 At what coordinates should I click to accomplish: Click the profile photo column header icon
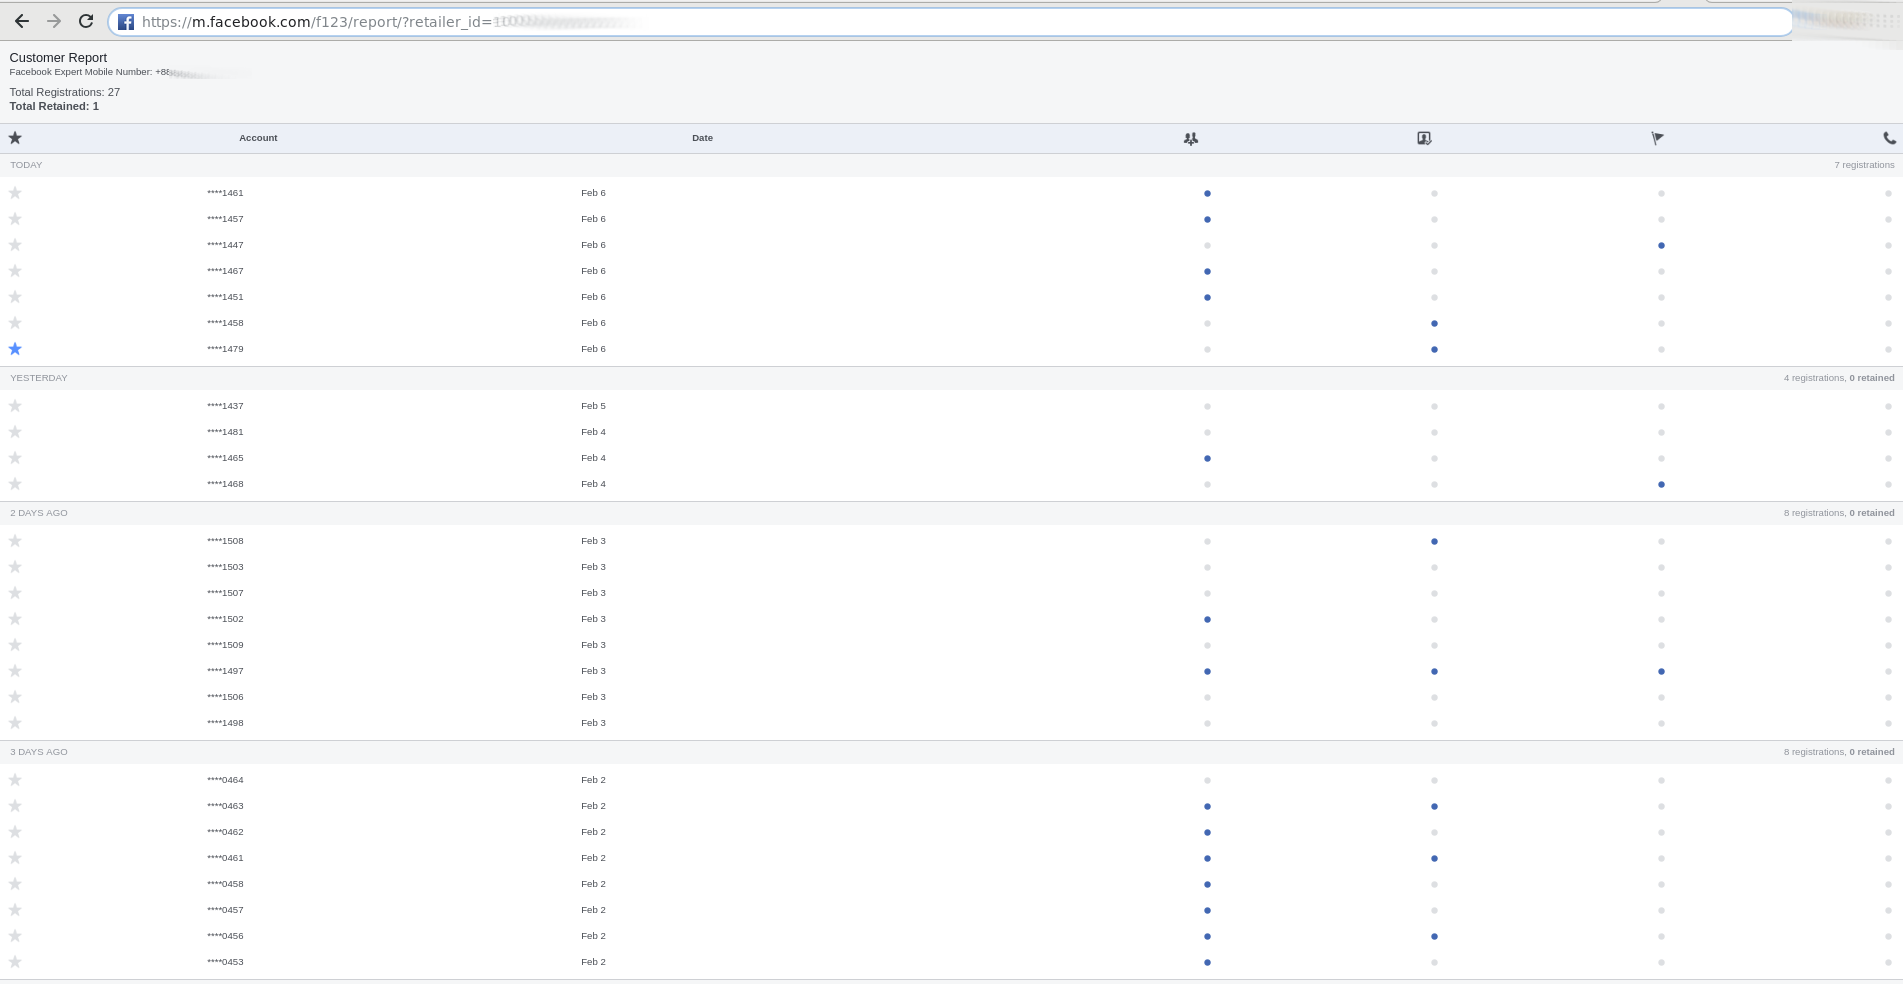[x=1424, y=138]
